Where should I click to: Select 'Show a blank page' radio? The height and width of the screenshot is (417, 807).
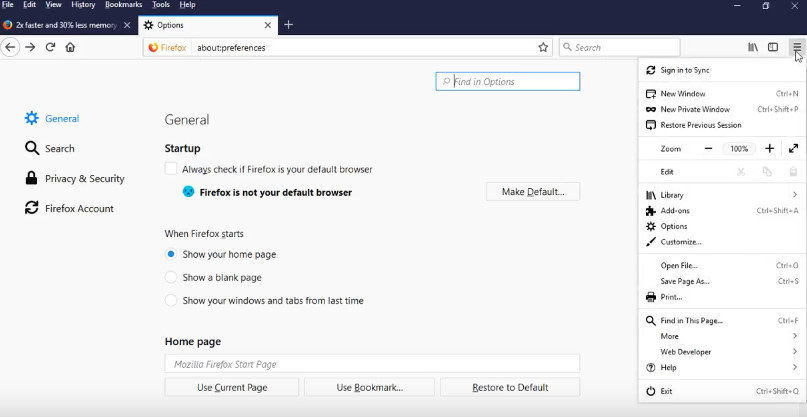(171, 277)
